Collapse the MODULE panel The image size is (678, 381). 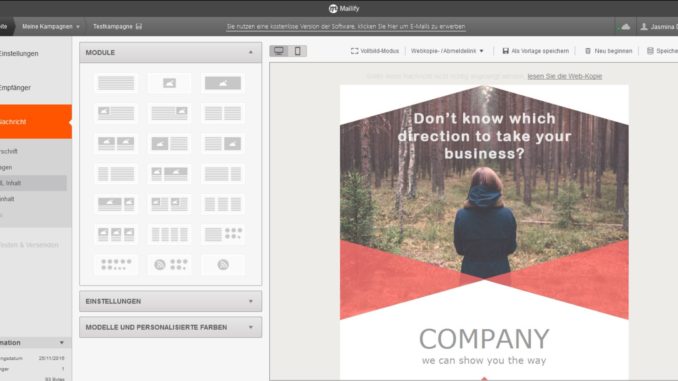click(x=250, y=52)
